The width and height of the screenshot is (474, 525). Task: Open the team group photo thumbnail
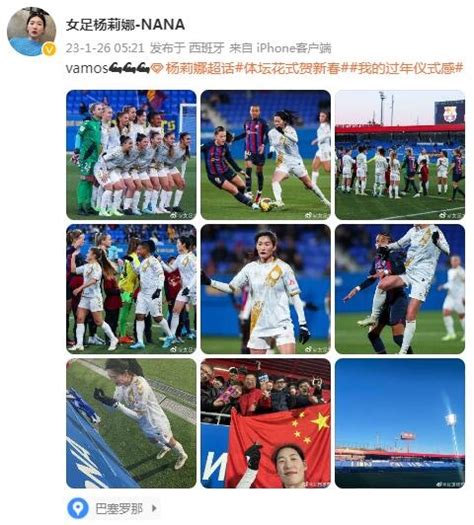click(131, 155)
